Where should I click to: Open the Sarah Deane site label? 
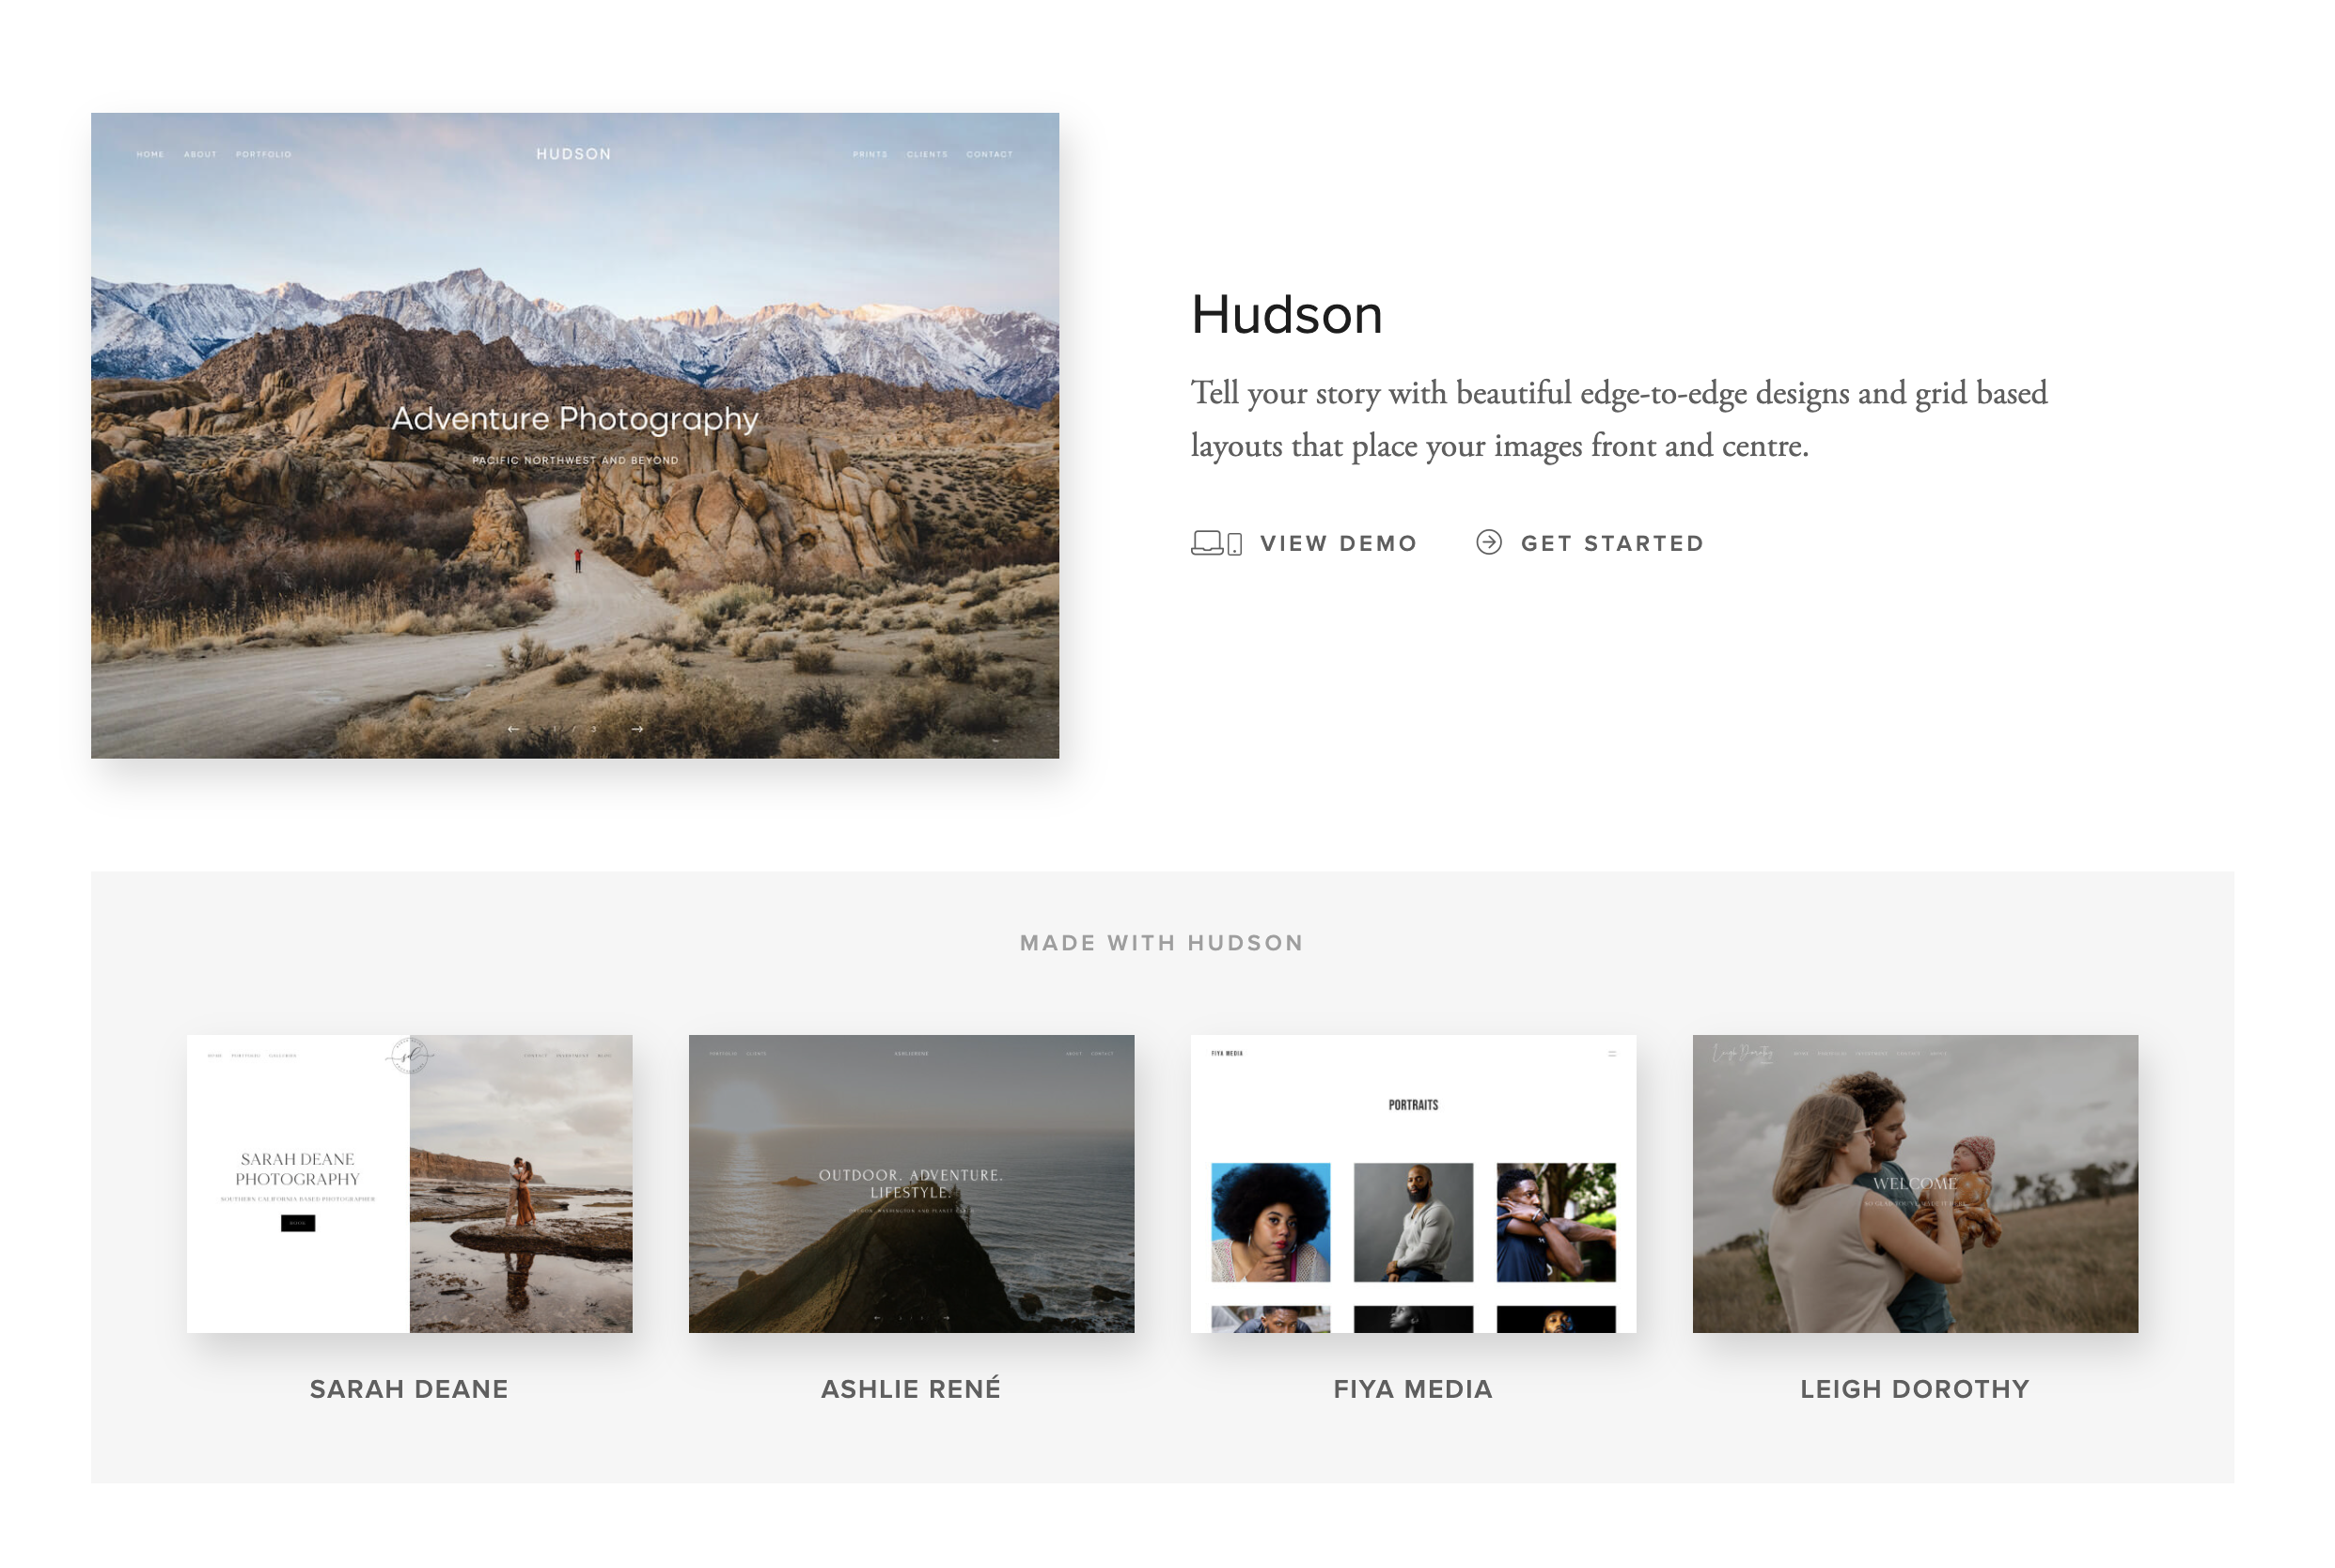click(x=409, y=1388)
